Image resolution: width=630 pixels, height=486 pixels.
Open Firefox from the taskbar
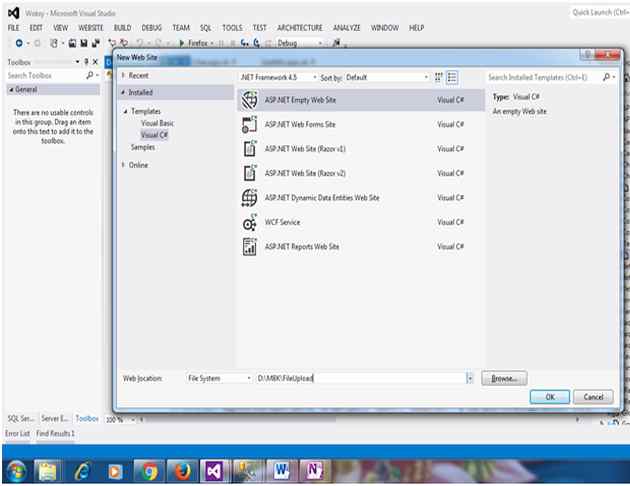click(x=182, y=471)
